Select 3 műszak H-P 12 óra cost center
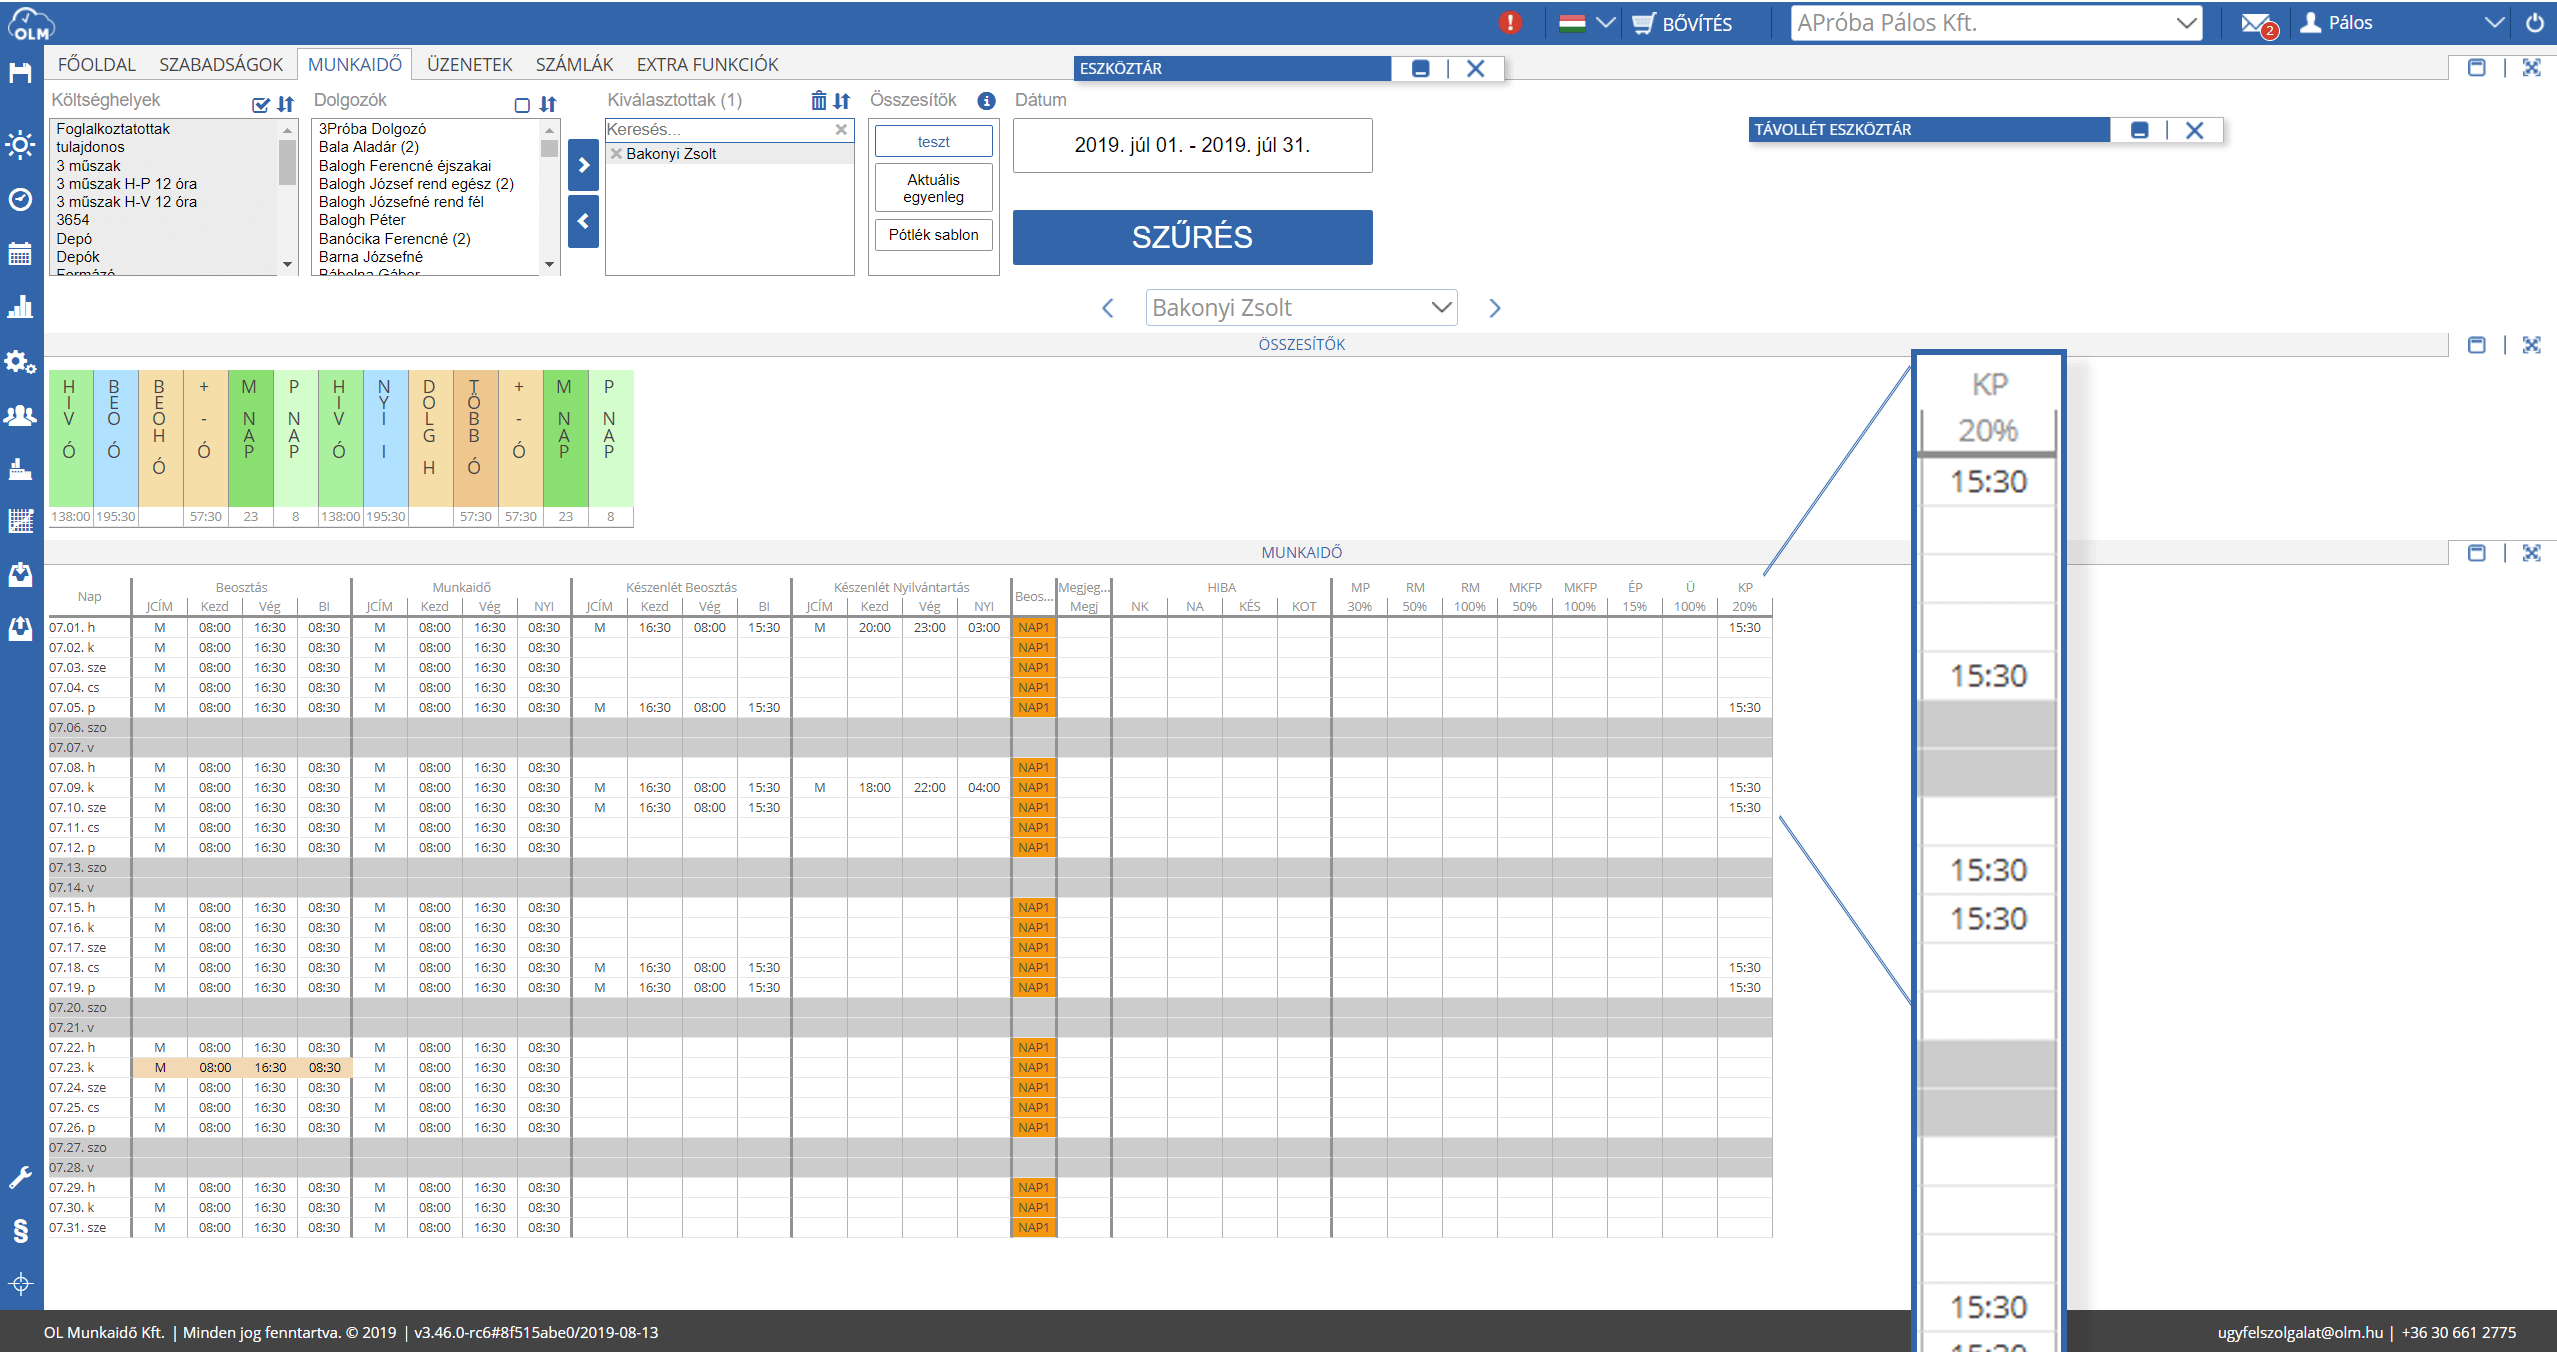The height and width of the screenshot is (1352, 2557). (x=126, y=184)
